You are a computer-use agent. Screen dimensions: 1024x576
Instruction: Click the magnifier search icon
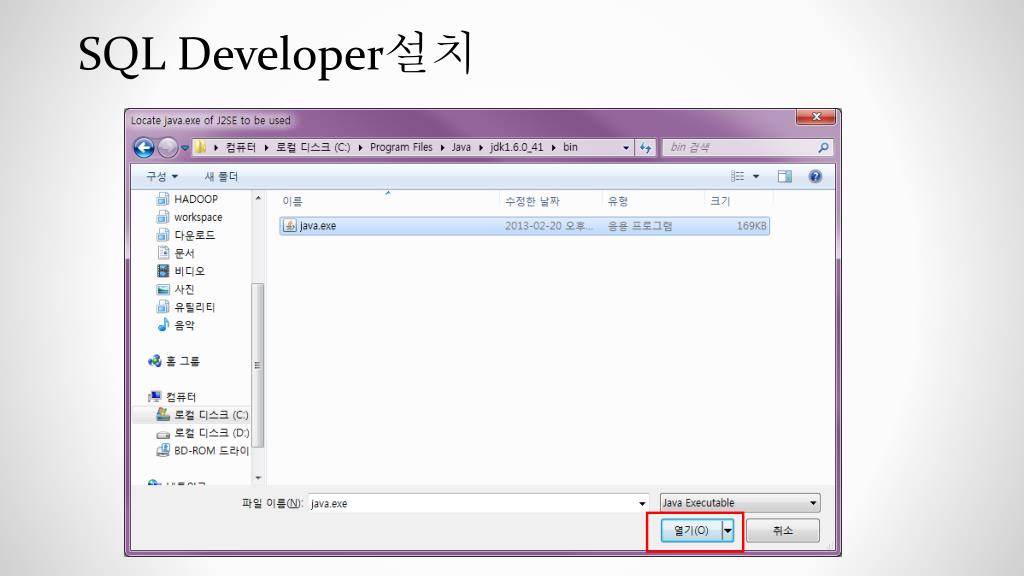824,148
